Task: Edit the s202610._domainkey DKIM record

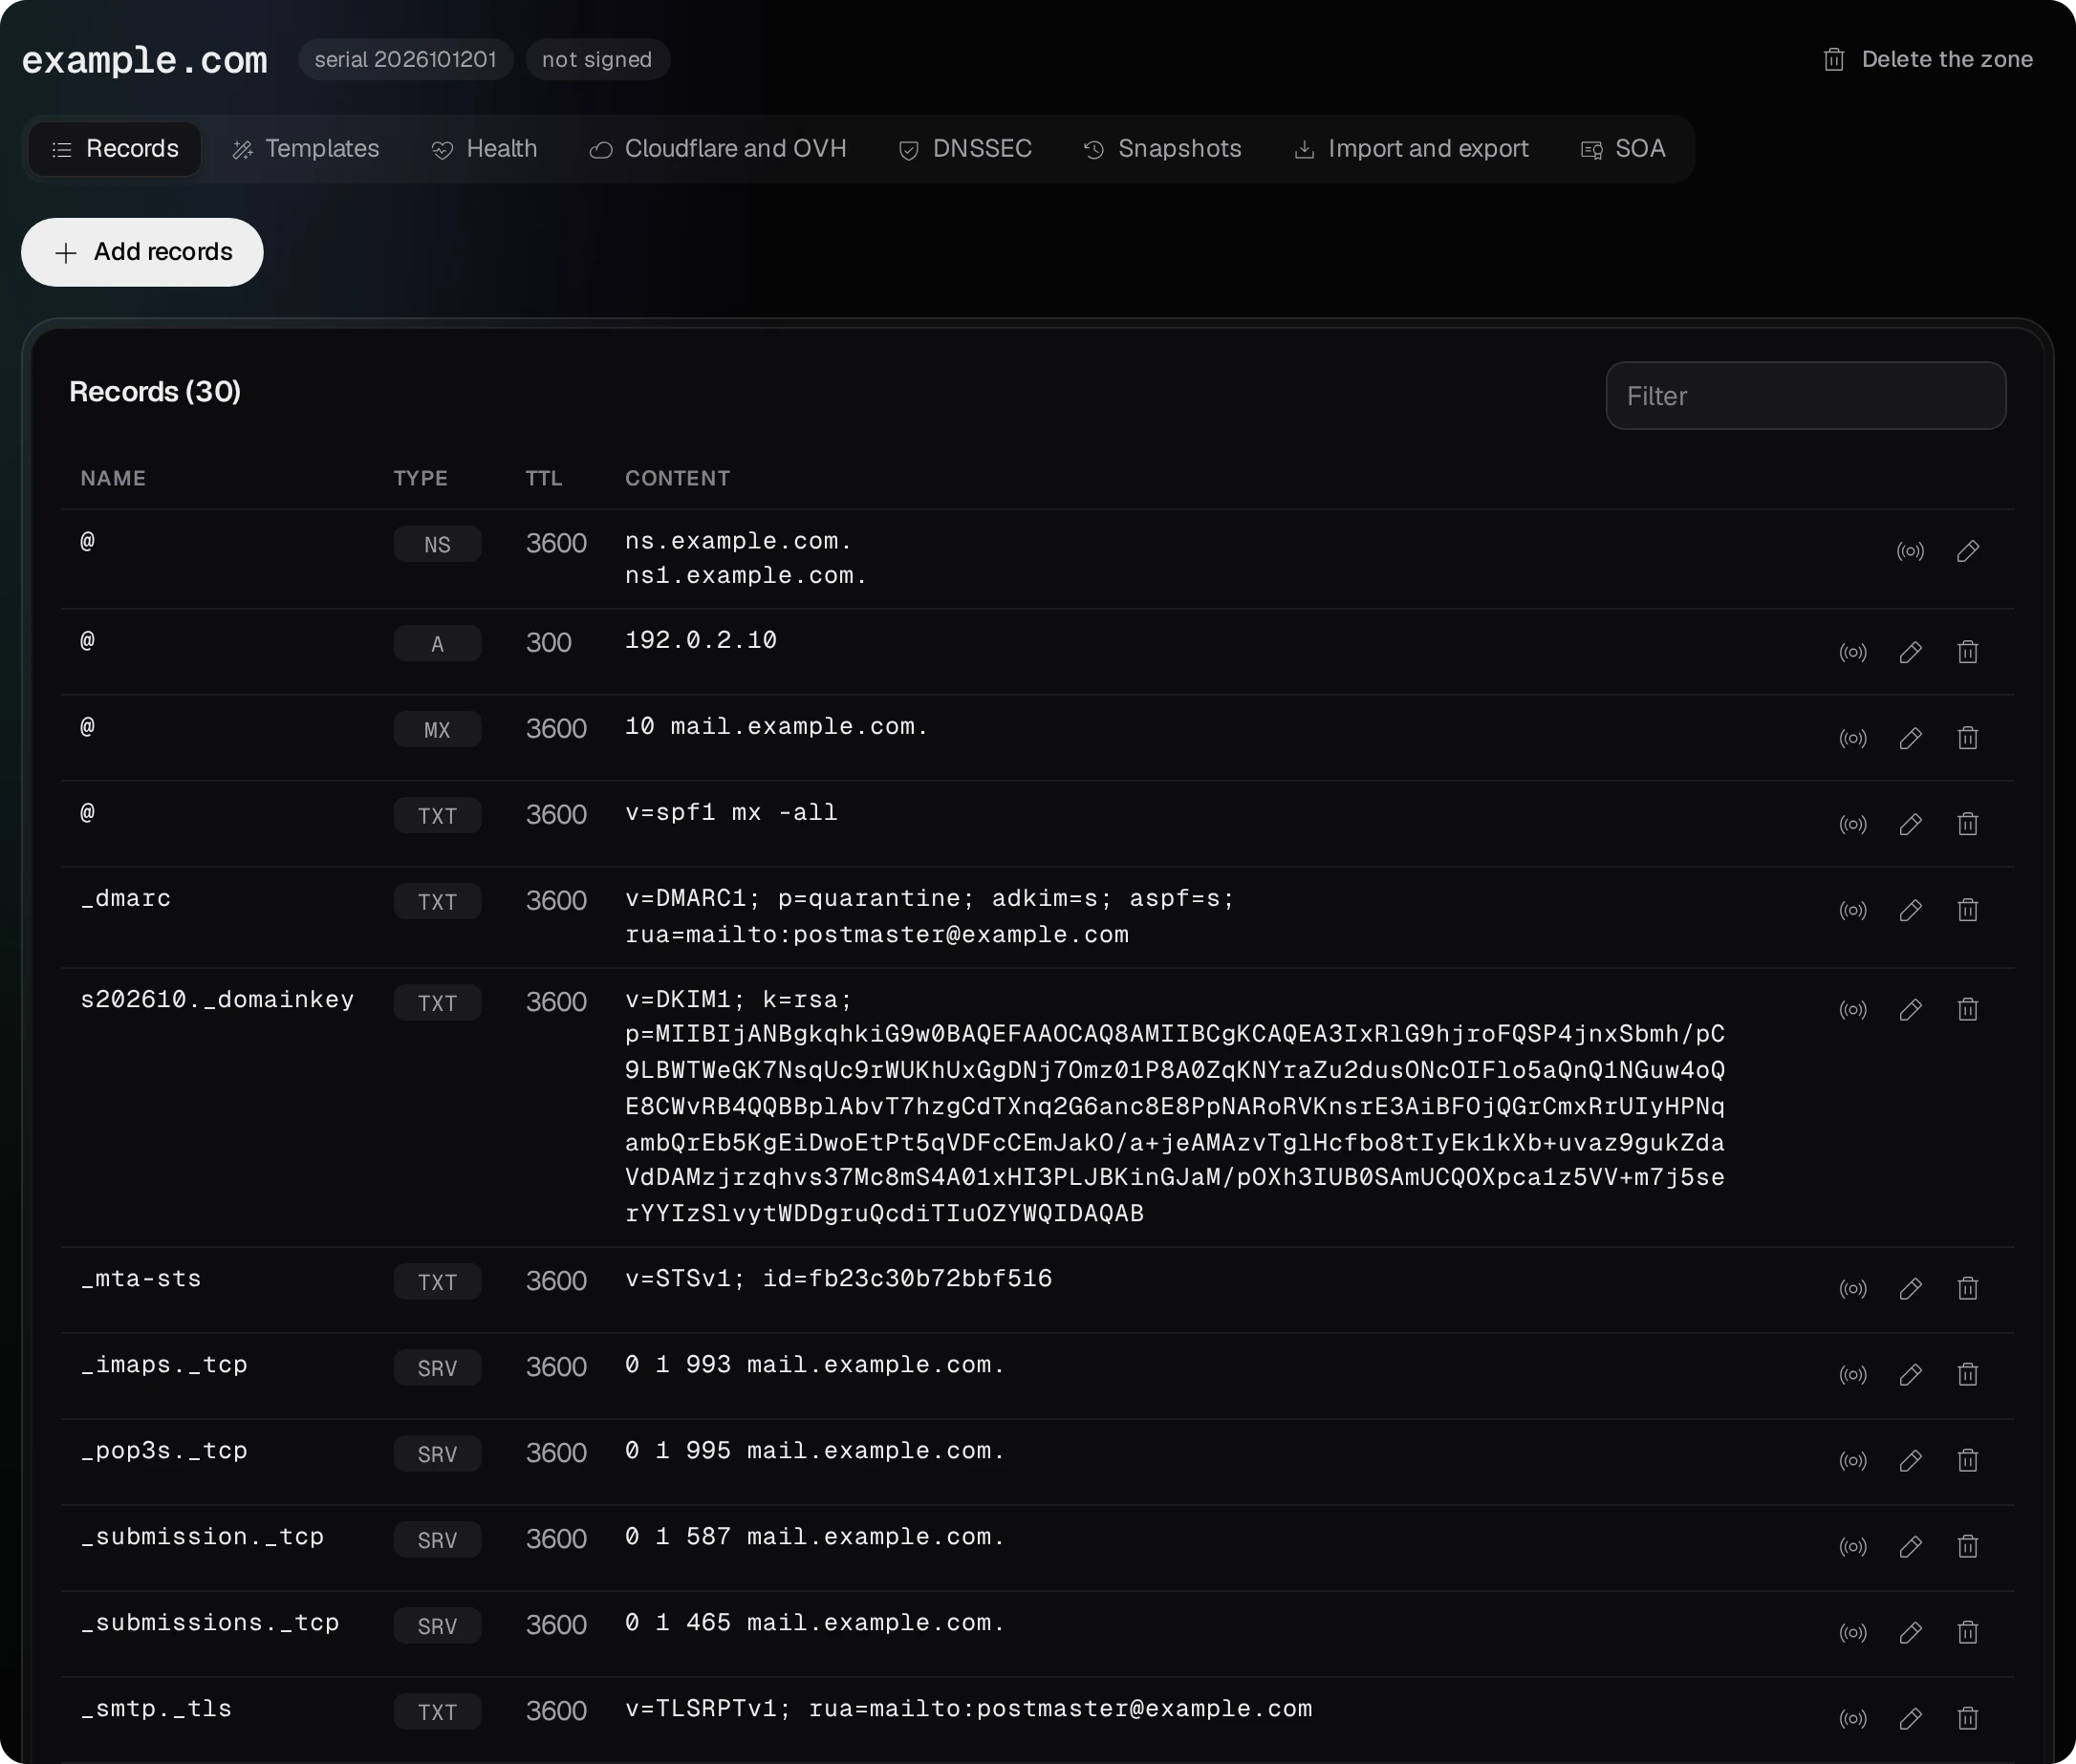Action: (x=1910, y=1009)
